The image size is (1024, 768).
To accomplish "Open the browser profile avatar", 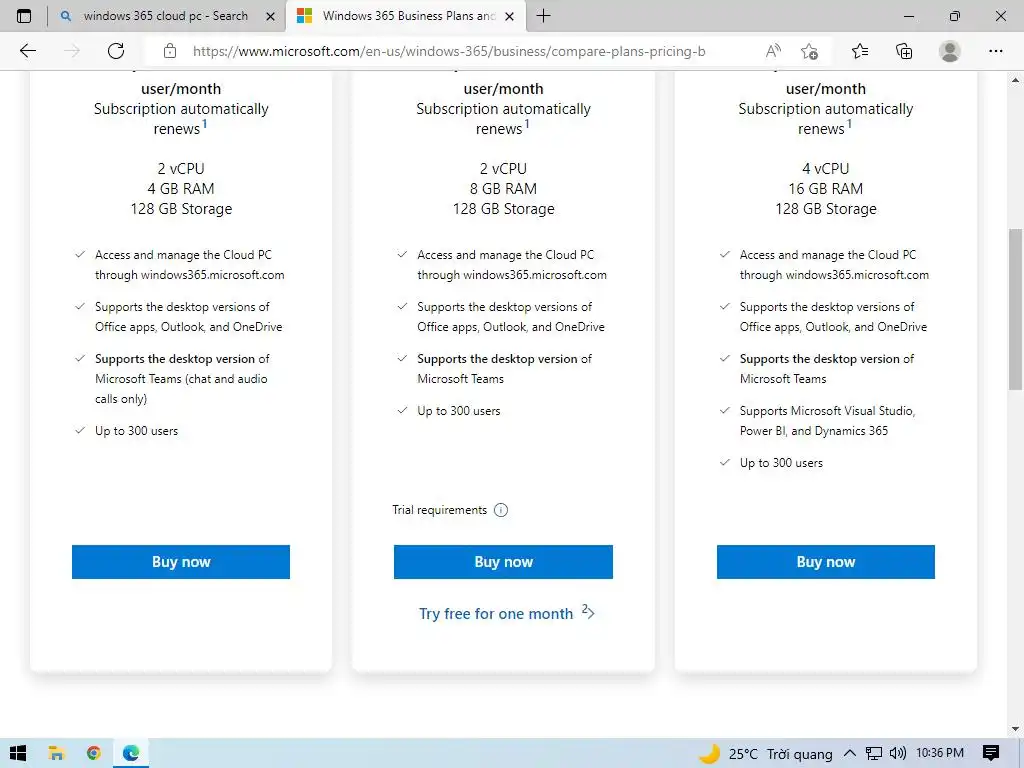I will [950, 51].
